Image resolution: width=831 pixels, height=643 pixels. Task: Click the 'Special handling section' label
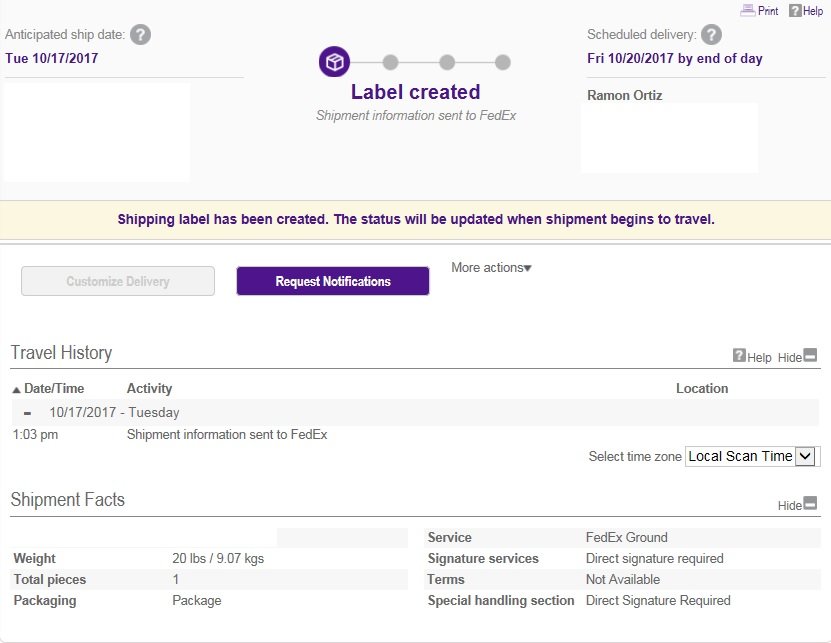coord(501,601)
